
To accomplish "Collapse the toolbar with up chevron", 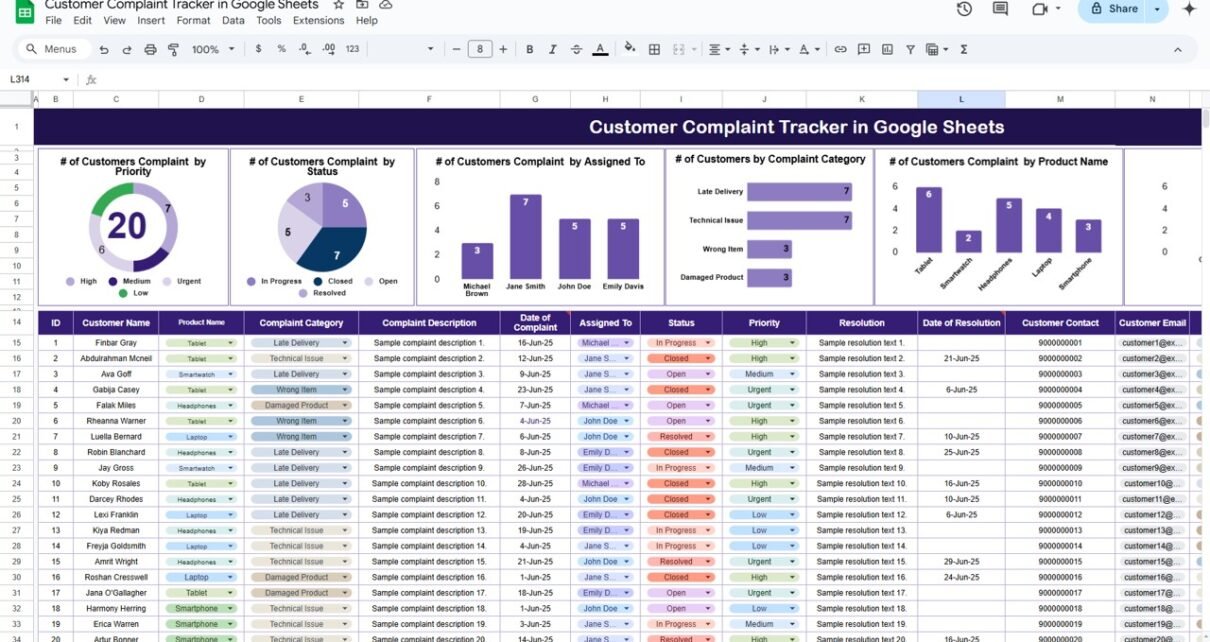I will pyautogui.click(x=1178, y=49).
